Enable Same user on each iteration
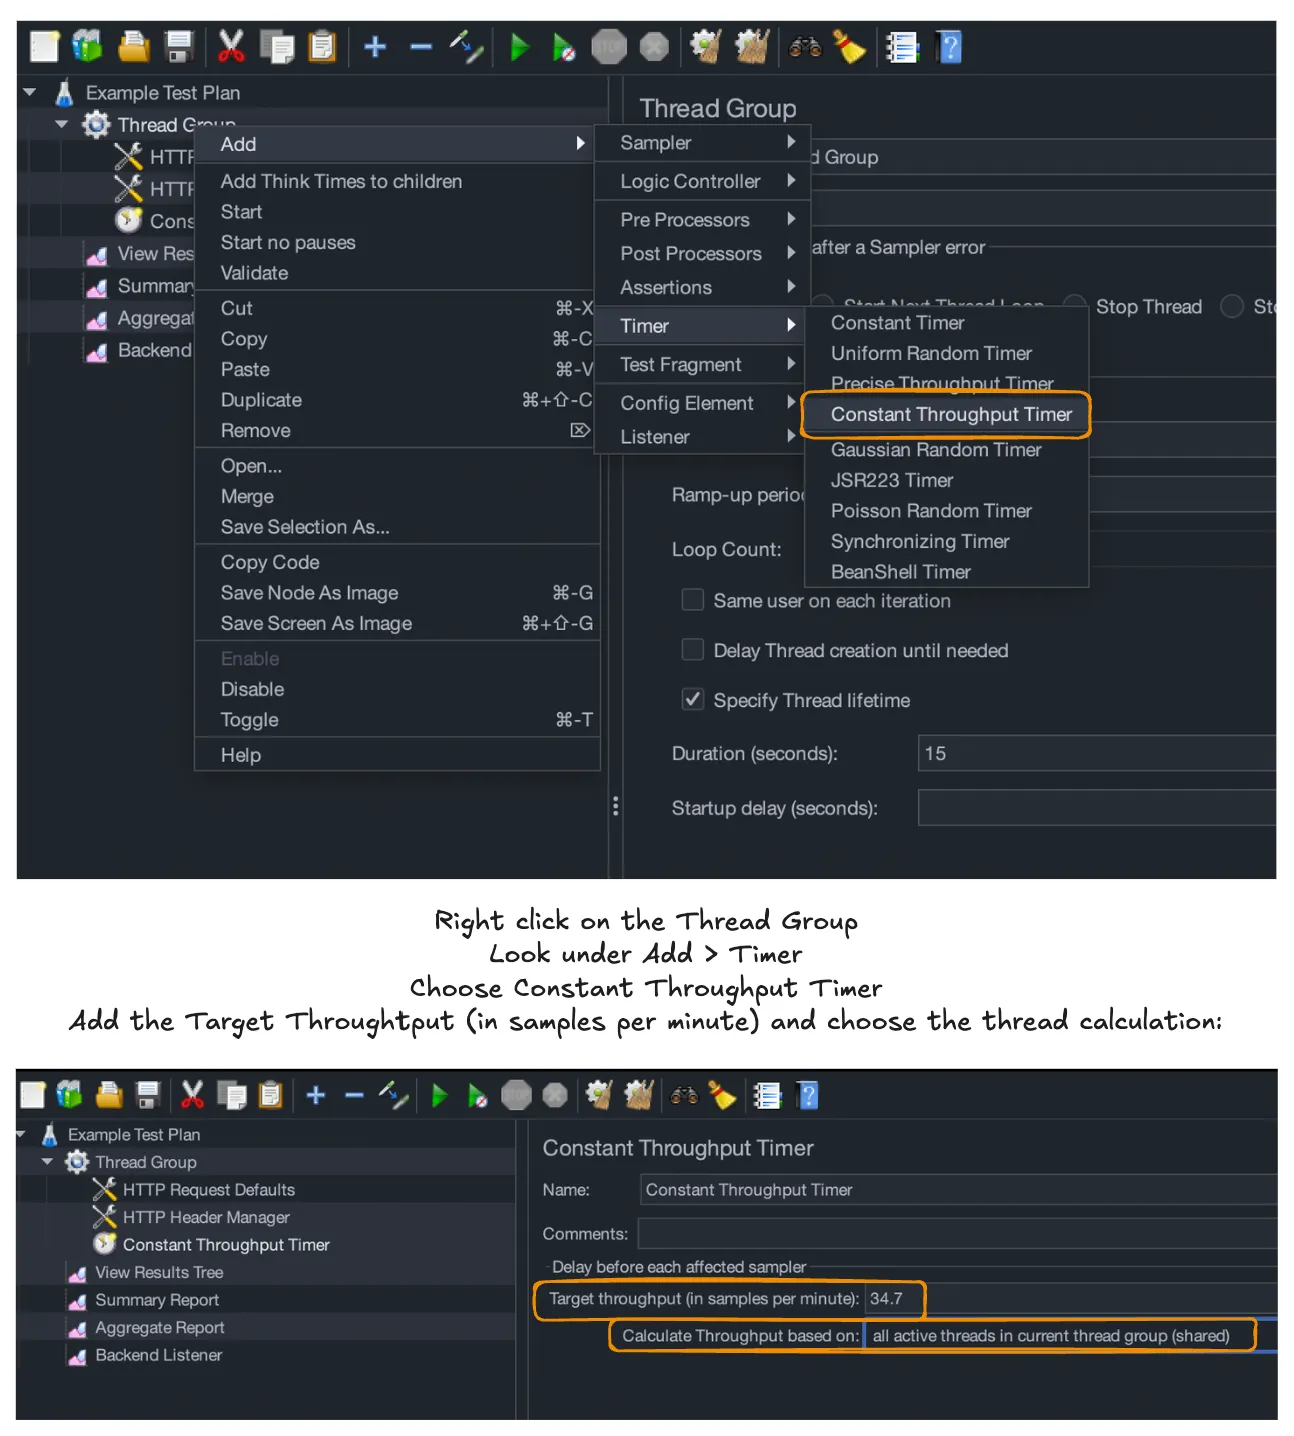 pyautogui.click(x=692, y=600)
